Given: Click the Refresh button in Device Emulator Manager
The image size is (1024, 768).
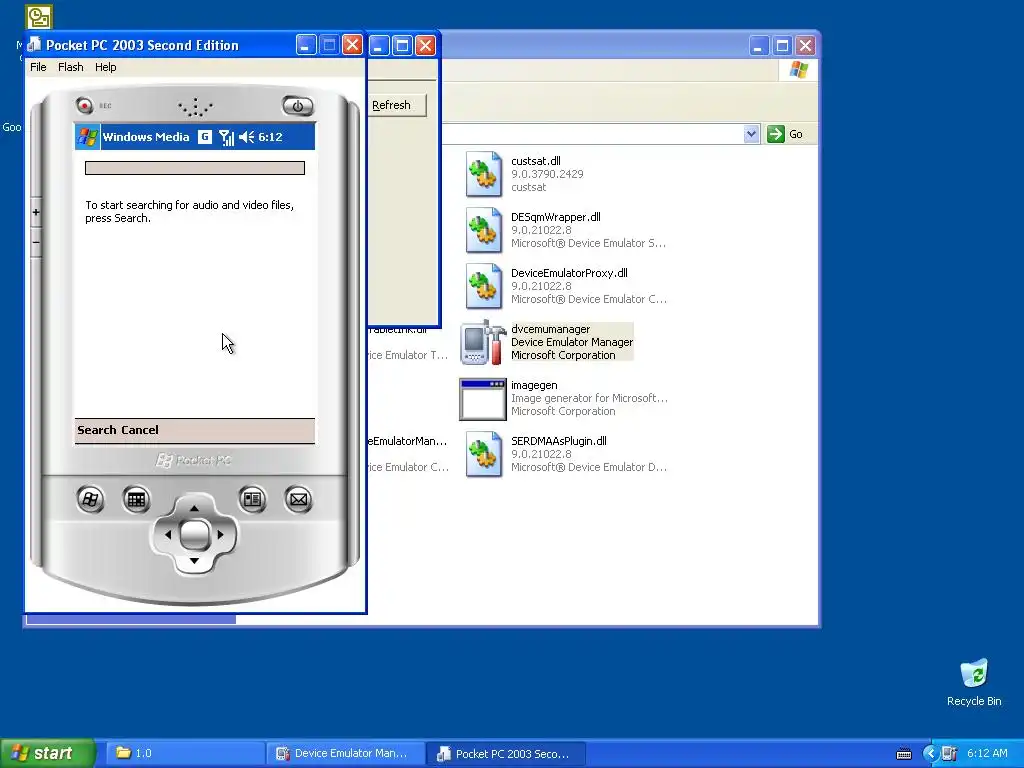Looking at the screenshot, I should [396, 105].
